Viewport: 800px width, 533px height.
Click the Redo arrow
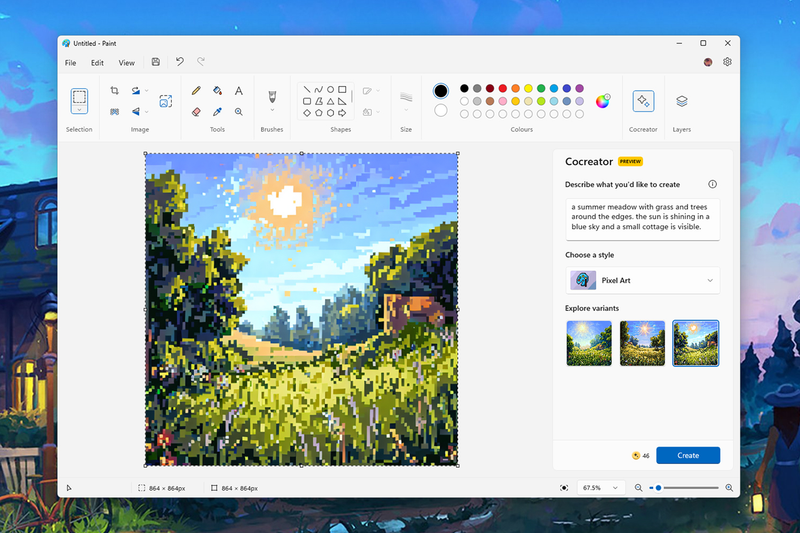coord(201,62)
